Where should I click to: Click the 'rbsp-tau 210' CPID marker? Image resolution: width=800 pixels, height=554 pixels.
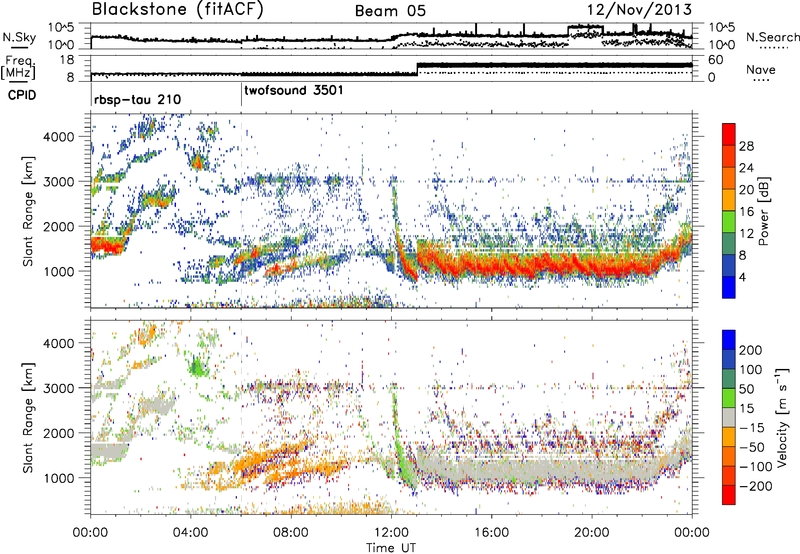(x=137, y=99)
